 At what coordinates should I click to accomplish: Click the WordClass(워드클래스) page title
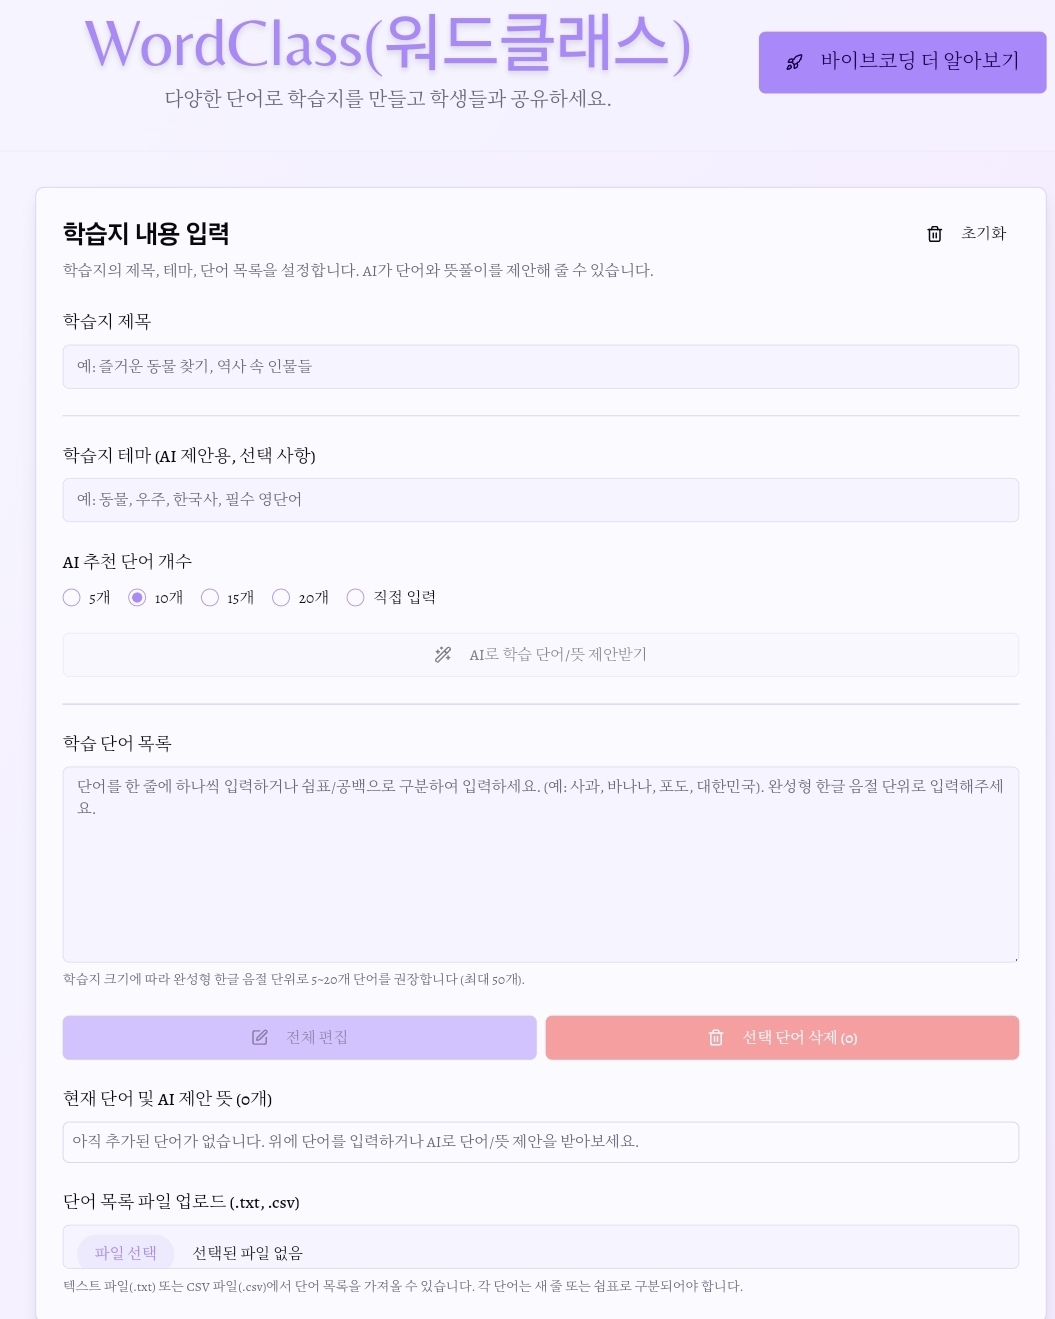(x=388, y=45)
